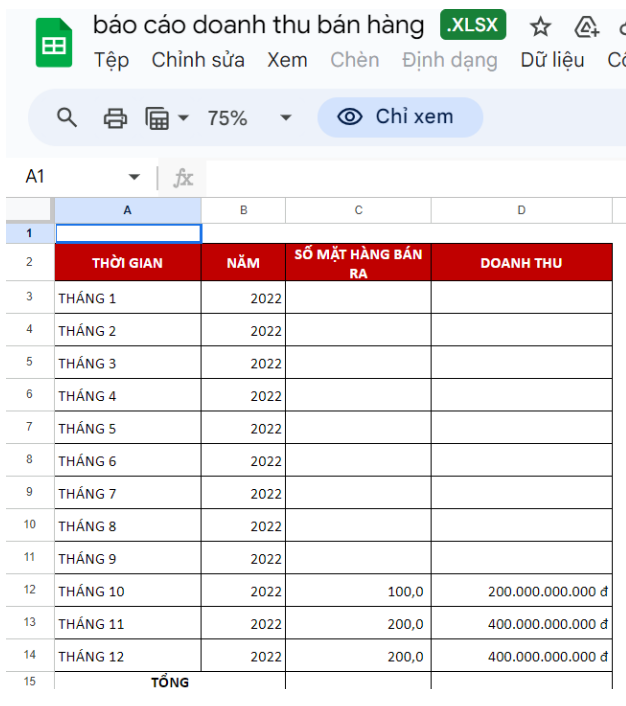The height and width of the screenshot is (706, 626).
Task: Open the Xem menu
Action: click(x=287, y=60)
